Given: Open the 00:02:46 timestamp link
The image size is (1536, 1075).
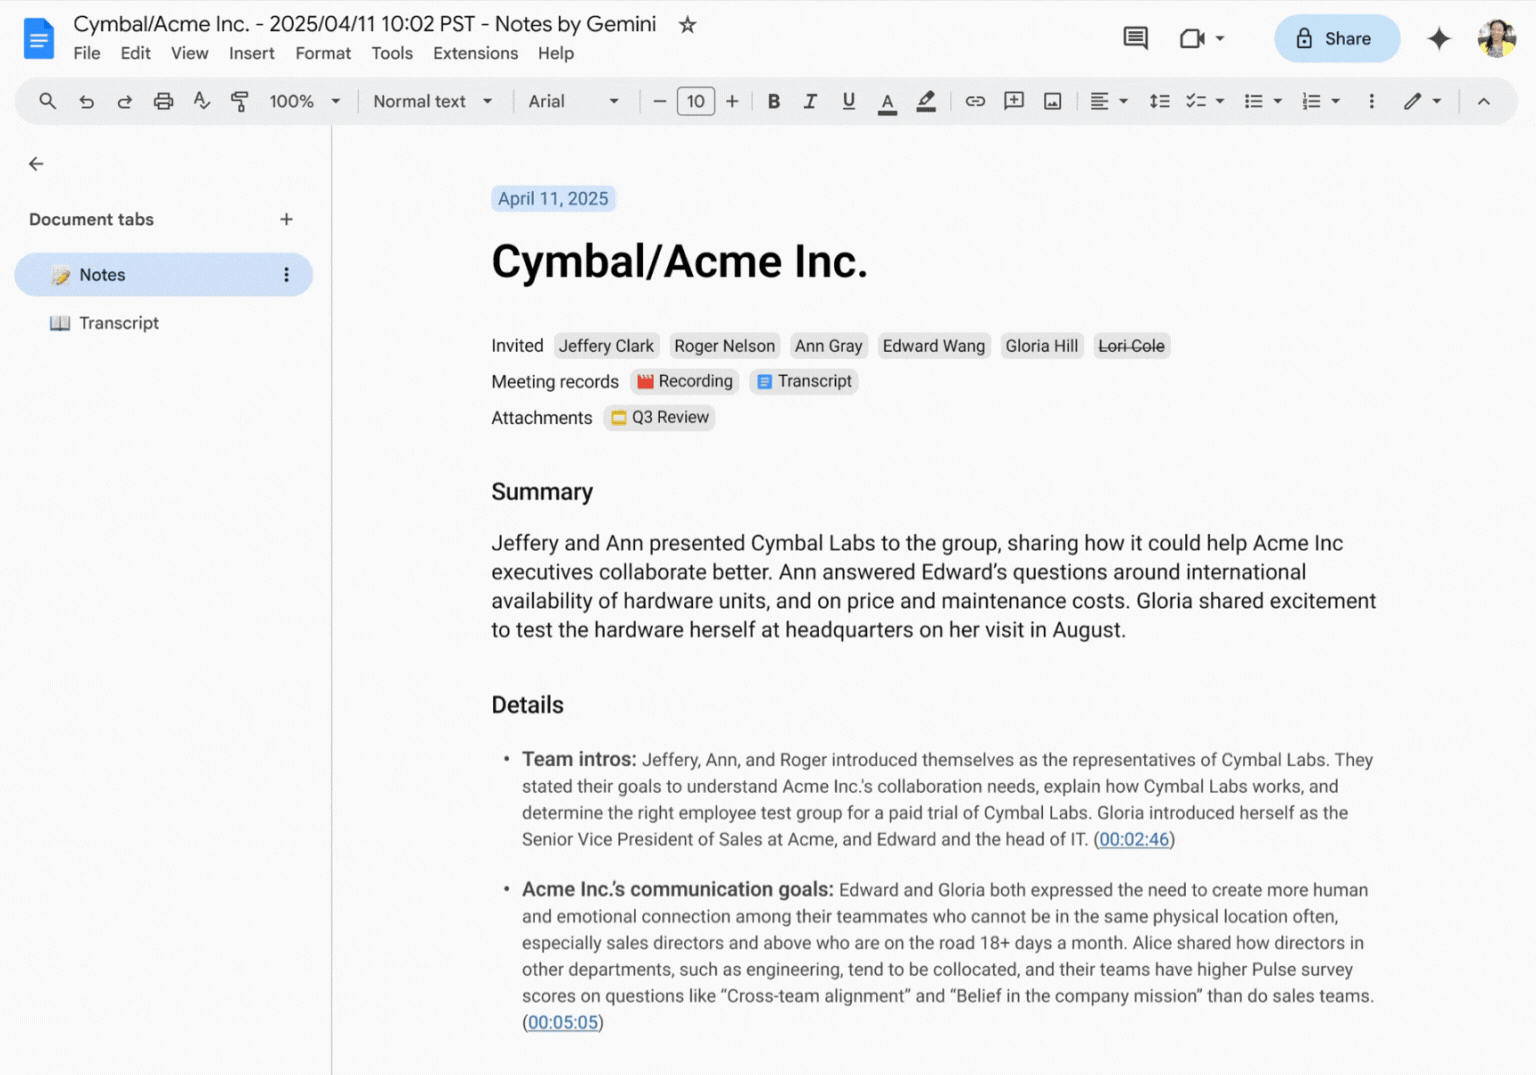Looking at the screenshot, I should 1134,840.
